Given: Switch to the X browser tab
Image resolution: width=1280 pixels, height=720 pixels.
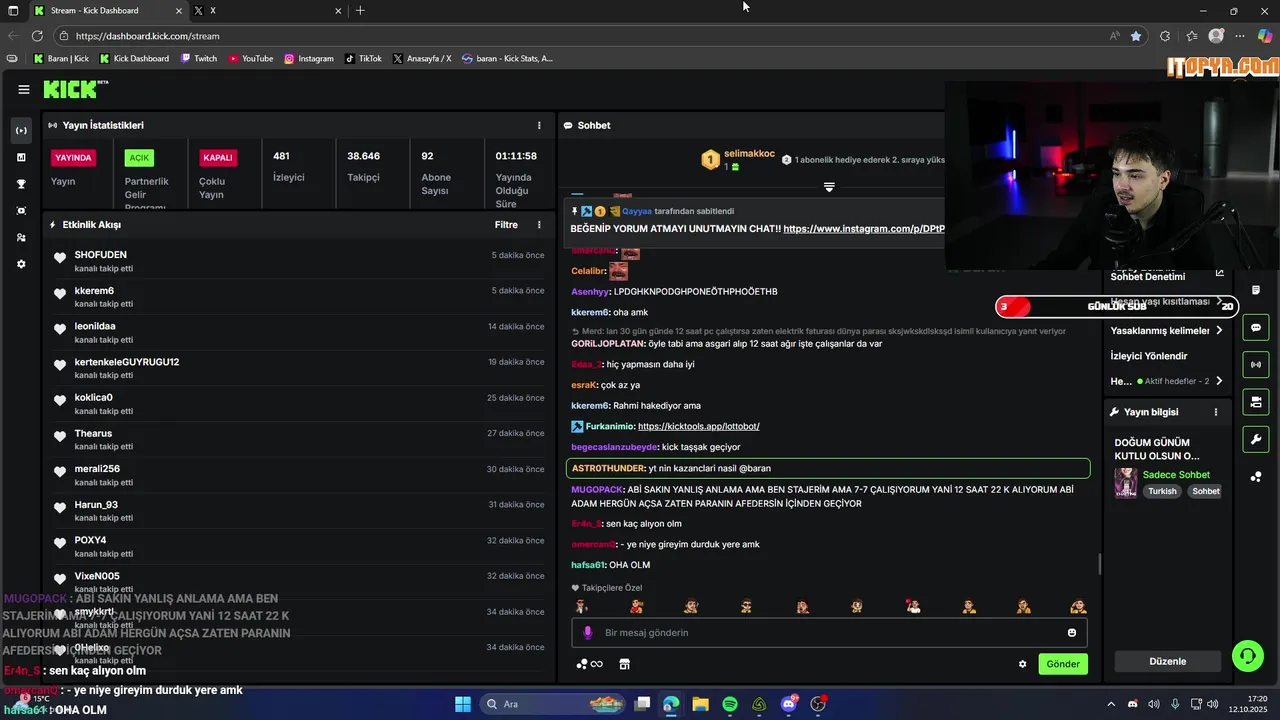Looking at the screenshot, I should tap(268, 11).
